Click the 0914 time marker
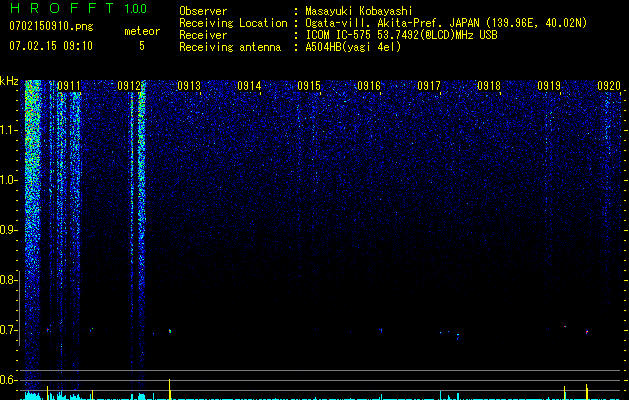The height and width of the screenshot is (400, 629). (x=249, y=86)
